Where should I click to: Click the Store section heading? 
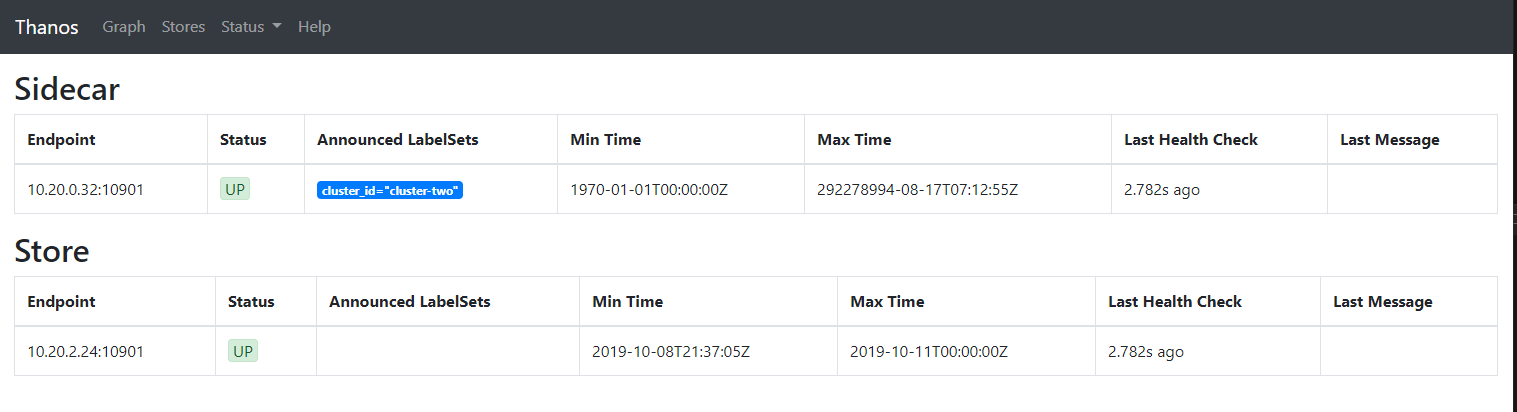tap(52, 251)
